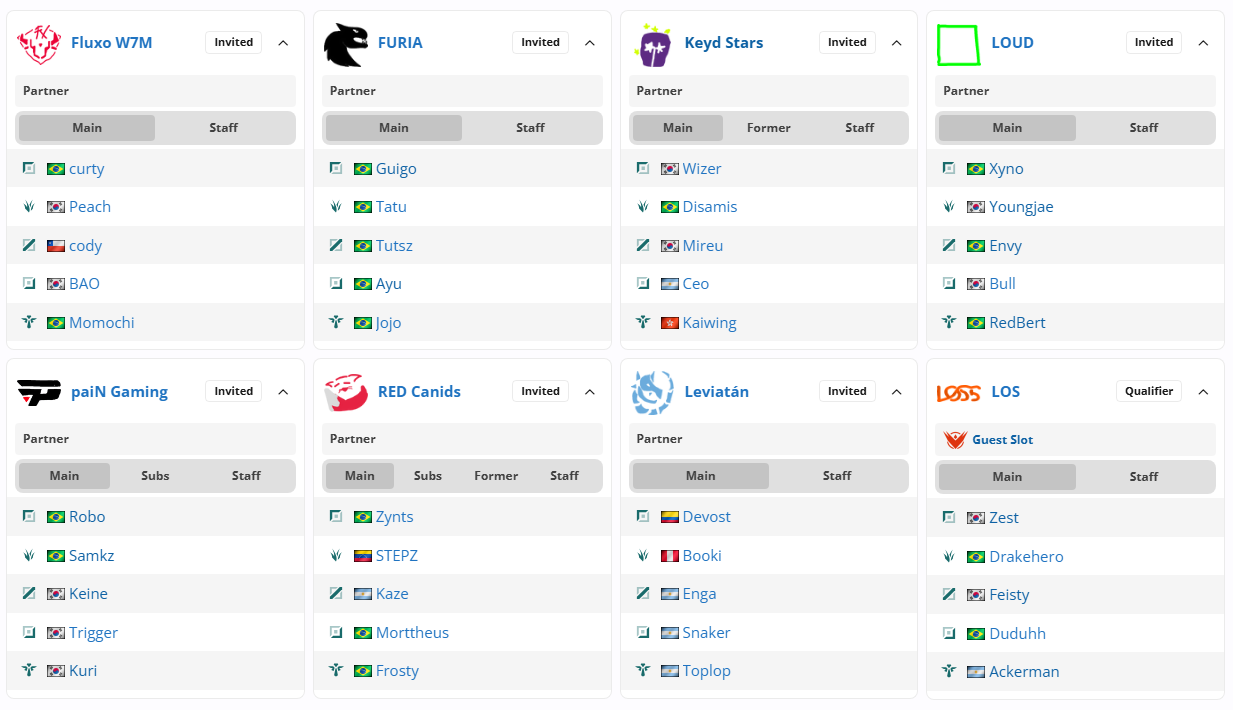1233x710 pixels.
Task: Click the support icon beside Kaiwing
Action: click(643, 322)
